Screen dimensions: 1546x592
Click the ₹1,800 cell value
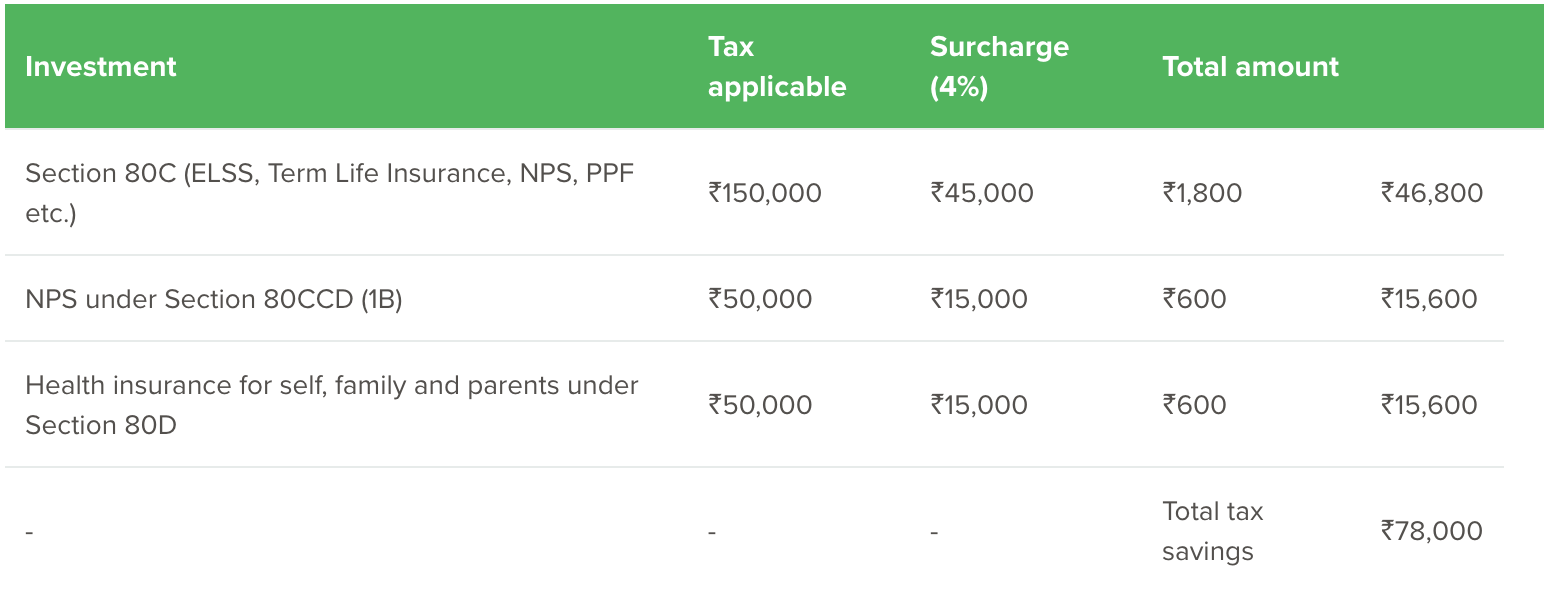coord(1202,193)
